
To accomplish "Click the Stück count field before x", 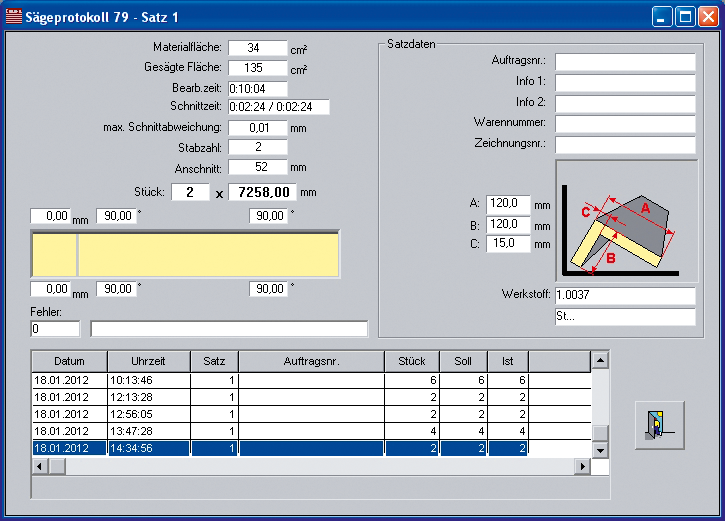I will (x=190, y=192).
